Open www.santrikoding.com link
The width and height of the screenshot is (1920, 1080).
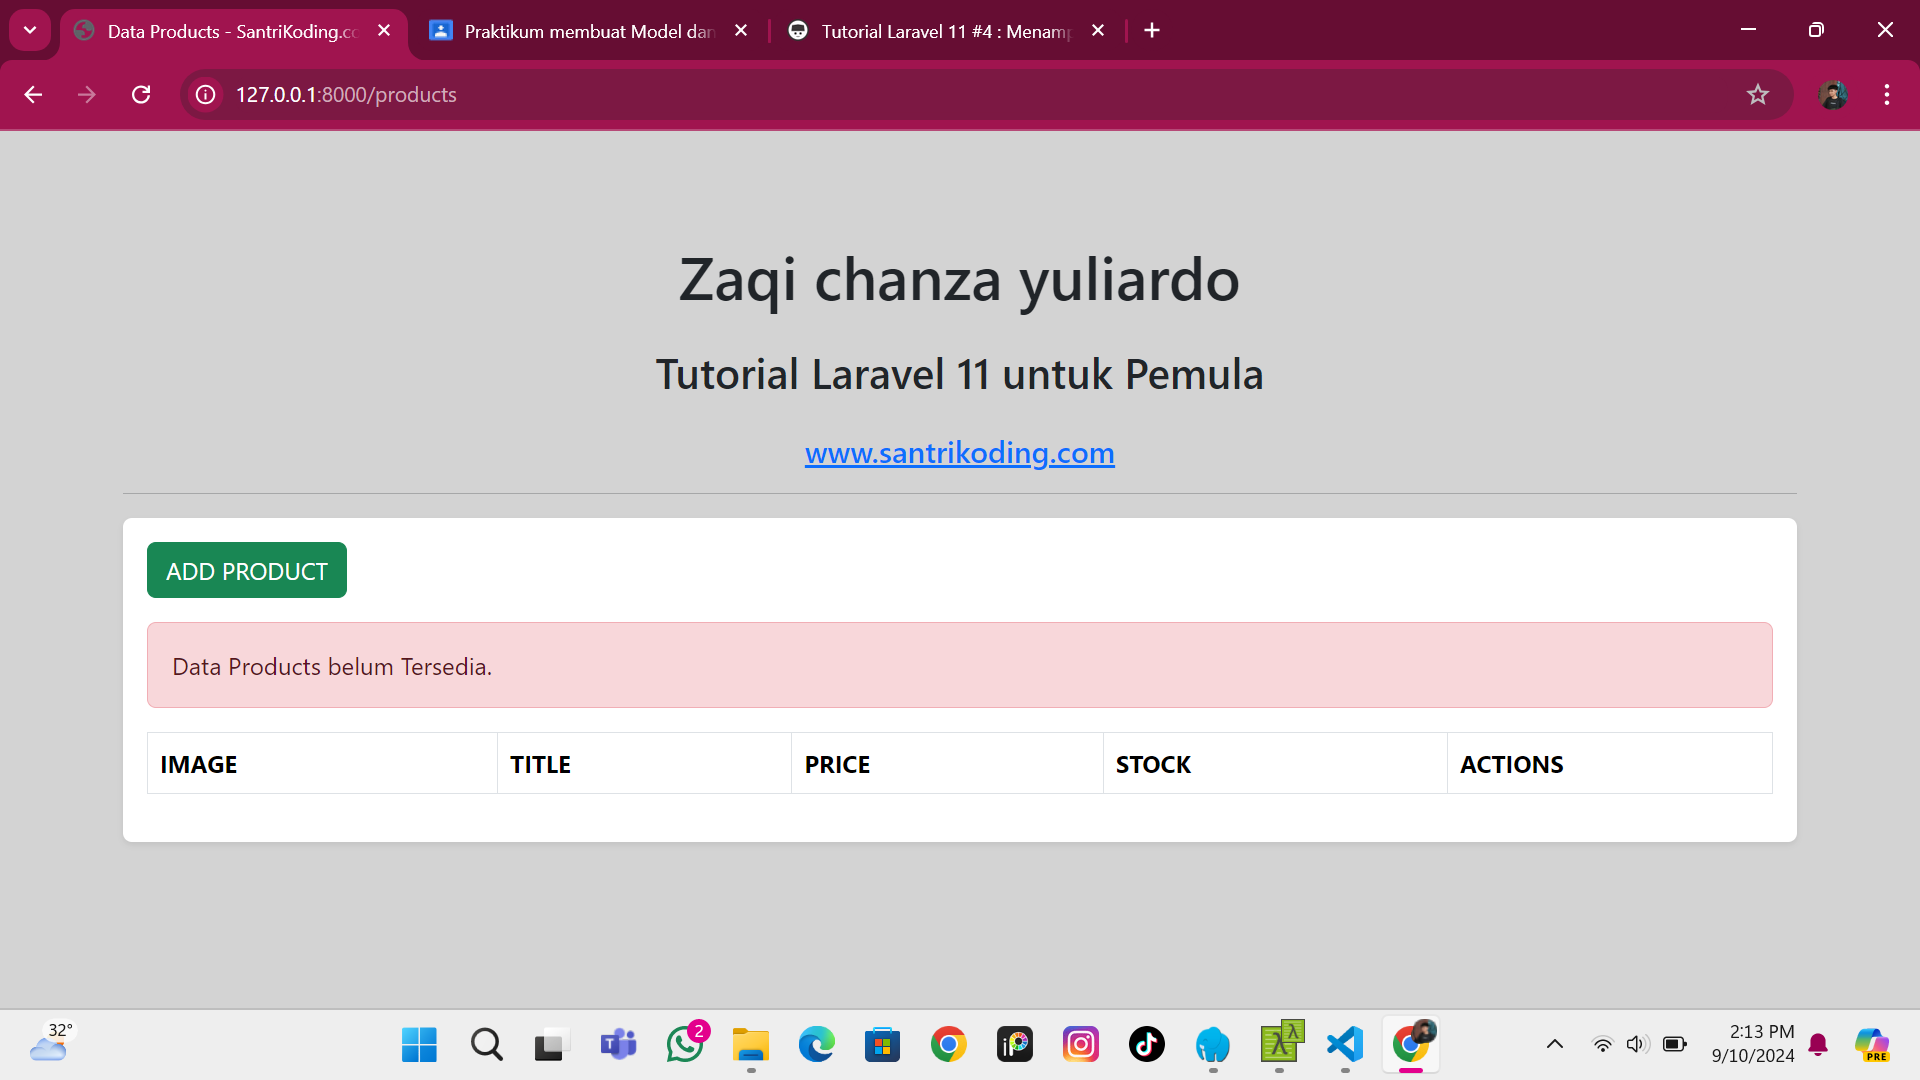[959, 453]
